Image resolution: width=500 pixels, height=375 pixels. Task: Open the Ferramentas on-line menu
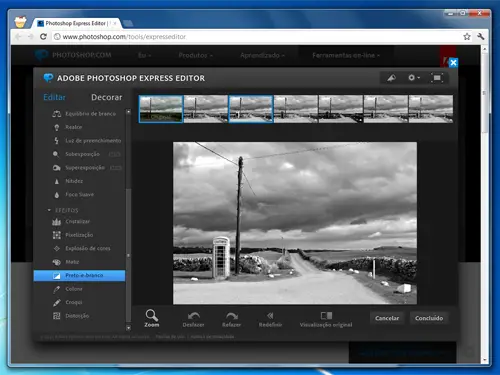coord(346,55)
